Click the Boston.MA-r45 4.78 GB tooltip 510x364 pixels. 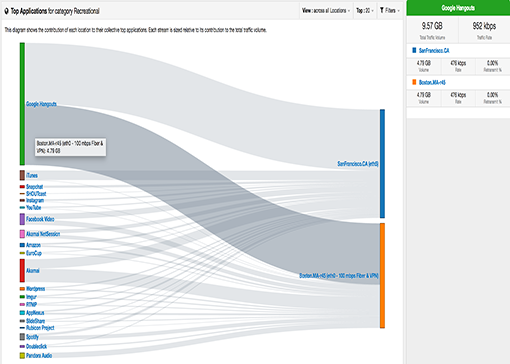point(70,147)
